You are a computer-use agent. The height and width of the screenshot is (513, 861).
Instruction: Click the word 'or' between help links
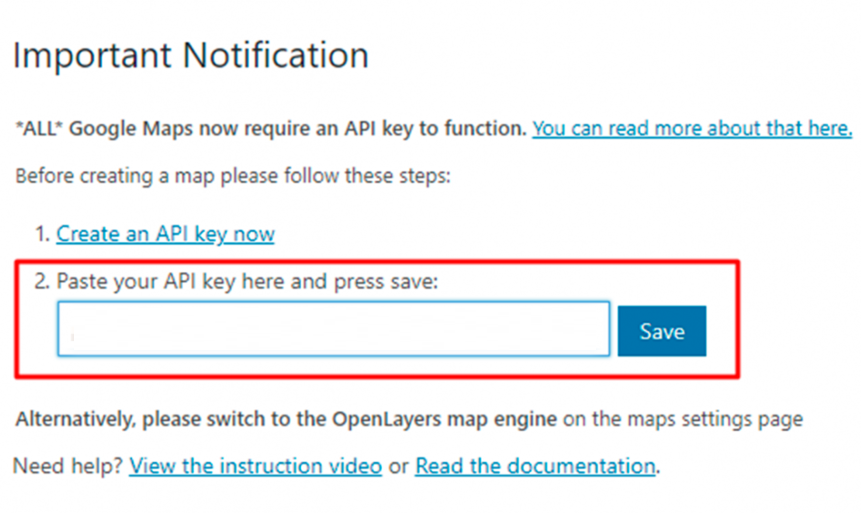[399, 467]
